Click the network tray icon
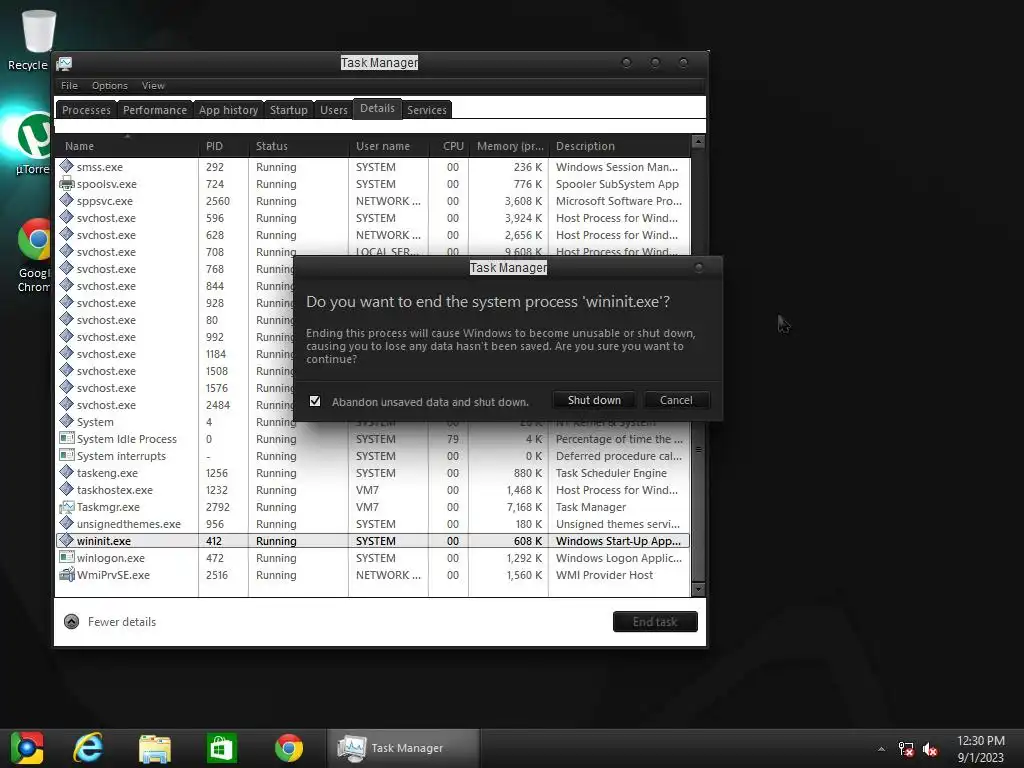Viewport: 1024px width, 768px height. click(906, 749)
